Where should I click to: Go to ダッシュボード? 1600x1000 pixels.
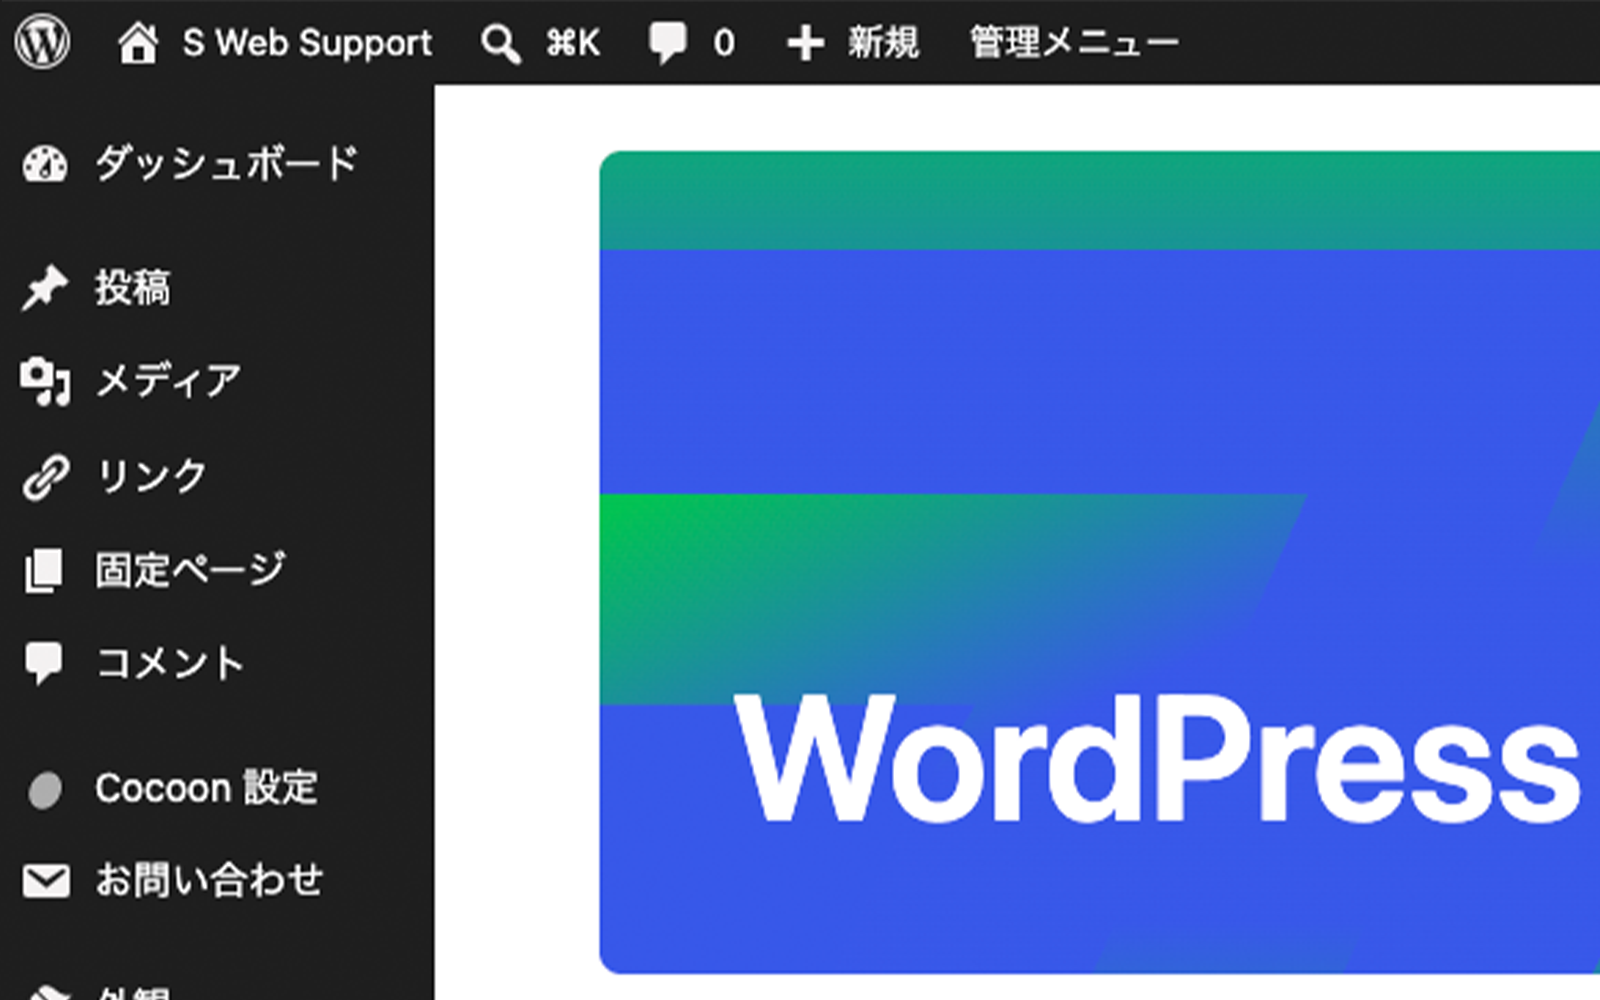pos(227,163)
